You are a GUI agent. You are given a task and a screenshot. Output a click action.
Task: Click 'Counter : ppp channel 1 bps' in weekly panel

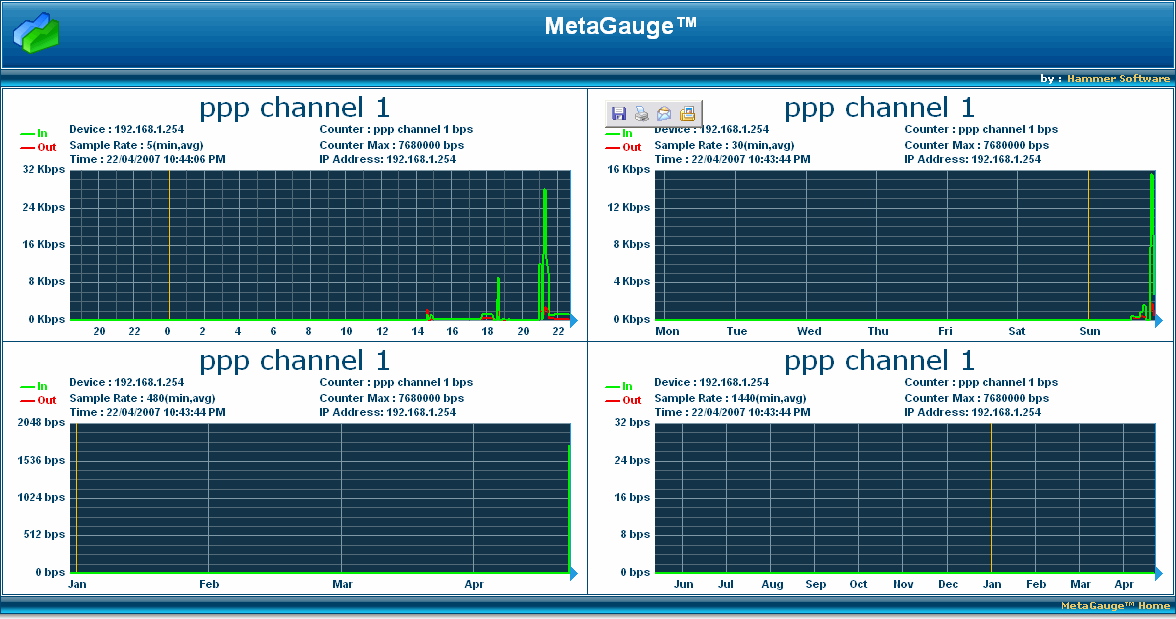click(x=981, y=129)
